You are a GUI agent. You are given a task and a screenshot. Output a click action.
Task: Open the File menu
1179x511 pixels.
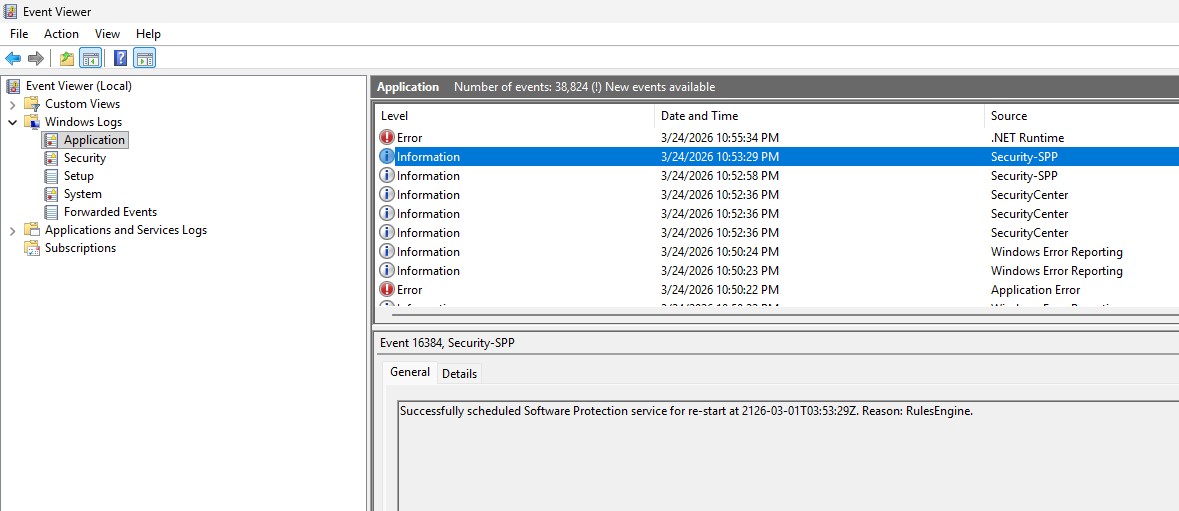point(19,34)
